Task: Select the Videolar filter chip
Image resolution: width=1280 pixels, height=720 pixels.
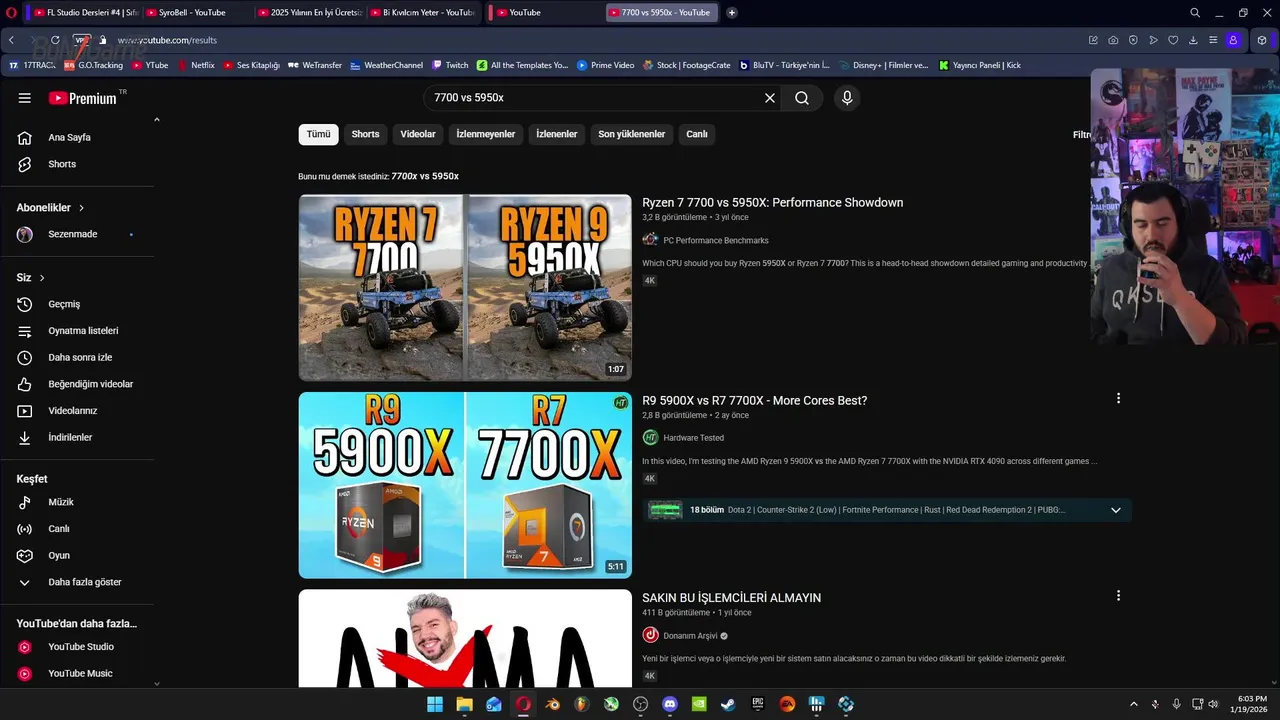Action: [418, 134]
